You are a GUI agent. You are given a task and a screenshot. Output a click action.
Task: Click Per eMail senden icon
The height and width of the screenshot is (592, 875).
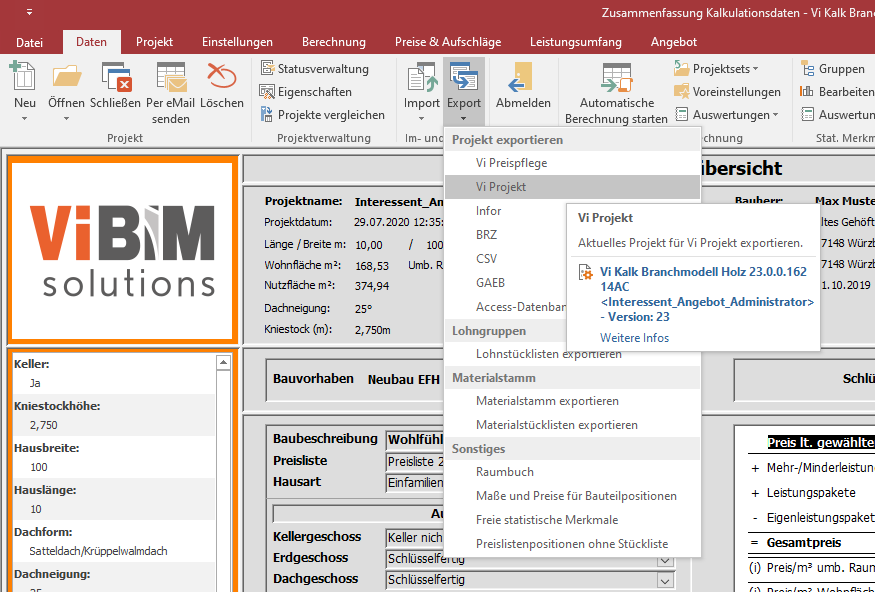[x=171, y=76]
